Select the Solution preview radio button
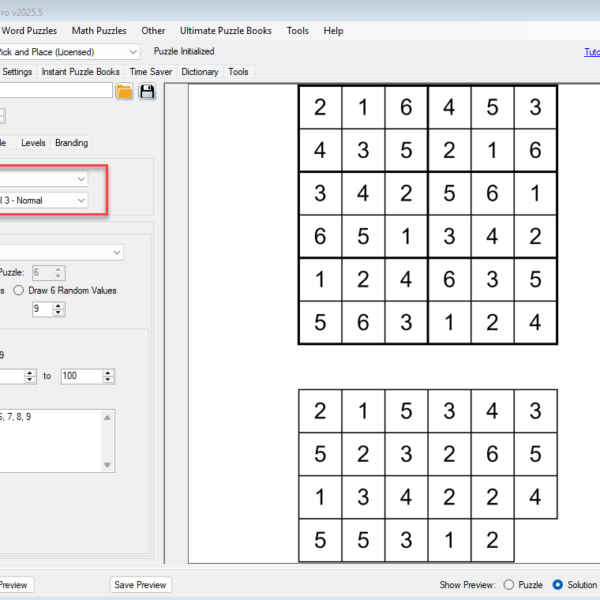Screen dimensions: 600x600 tap(558, 585)
